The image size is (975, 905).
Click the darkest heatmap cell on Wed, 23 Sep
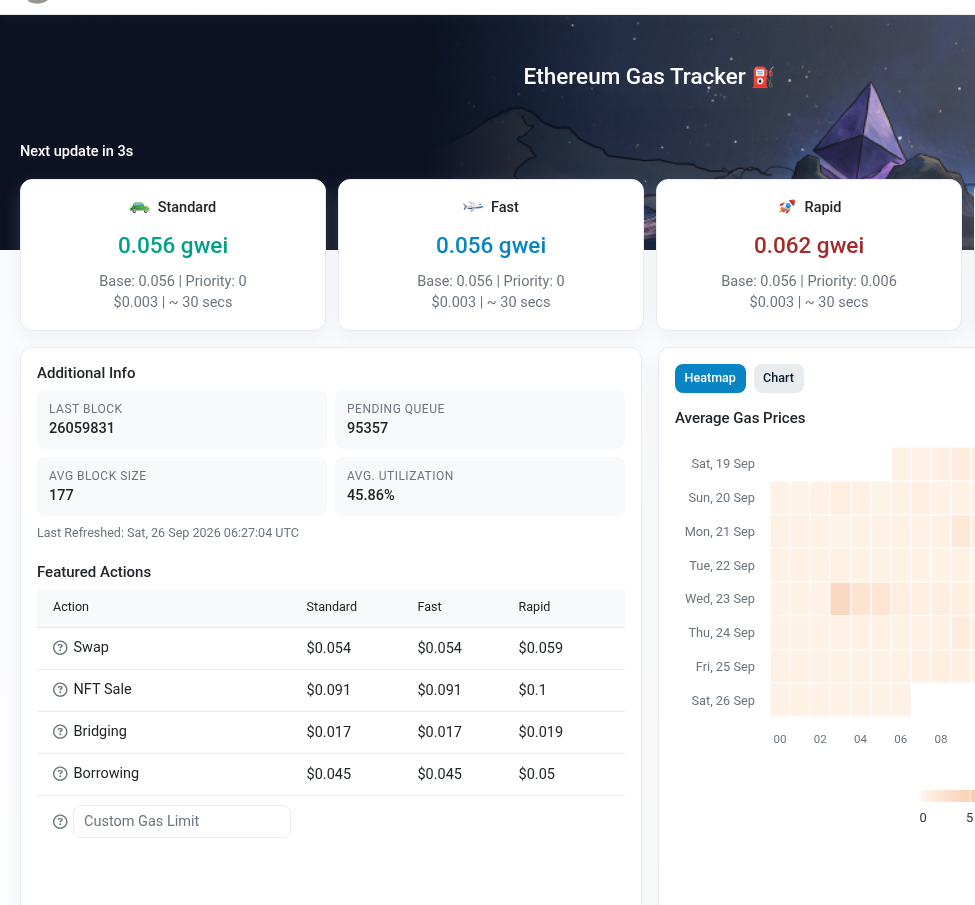(x=840, y=599)
